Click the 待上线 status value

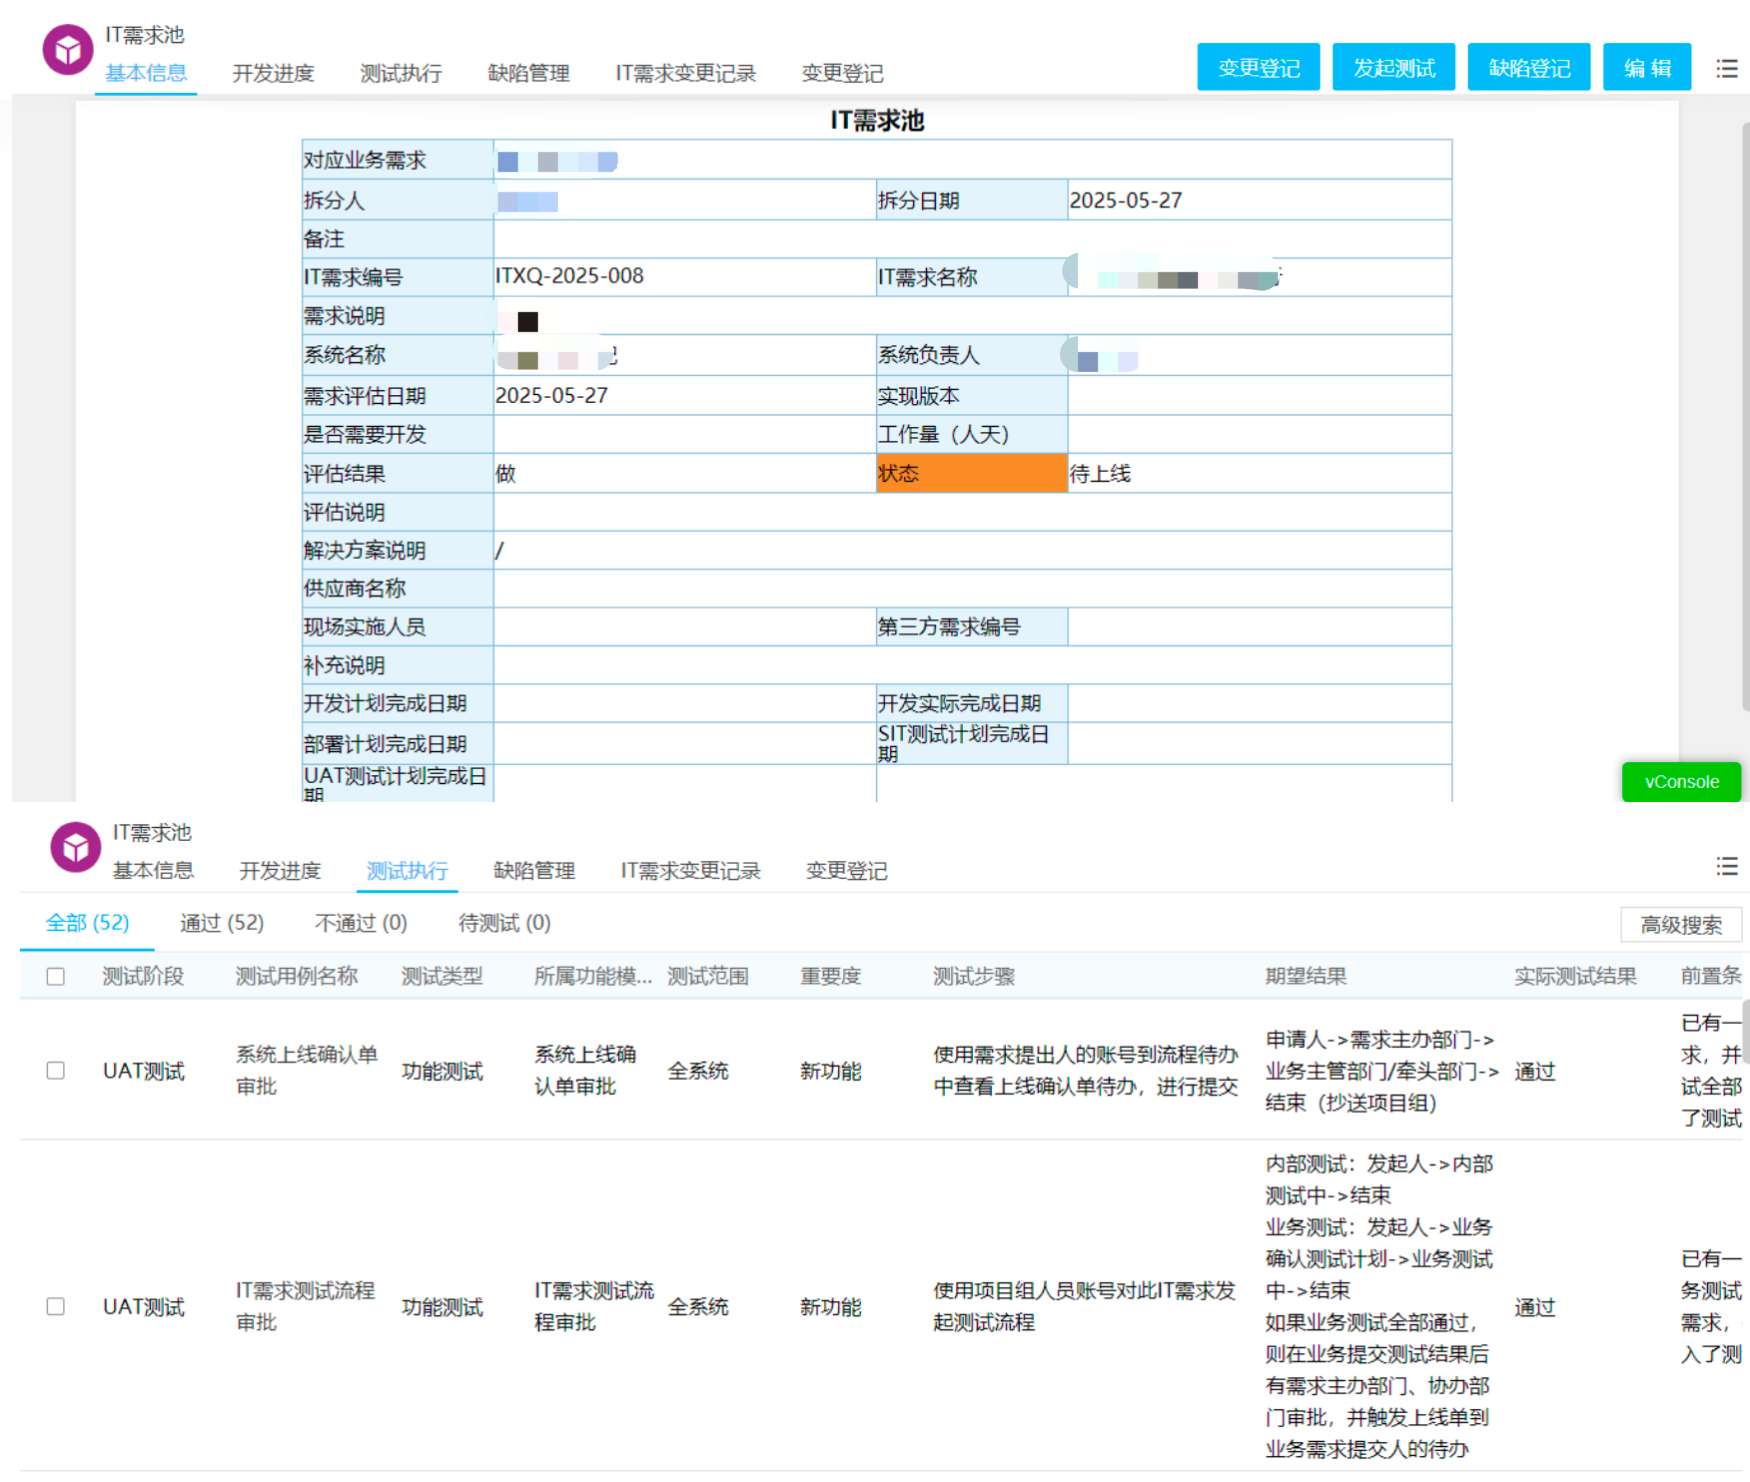(1100, 473)
